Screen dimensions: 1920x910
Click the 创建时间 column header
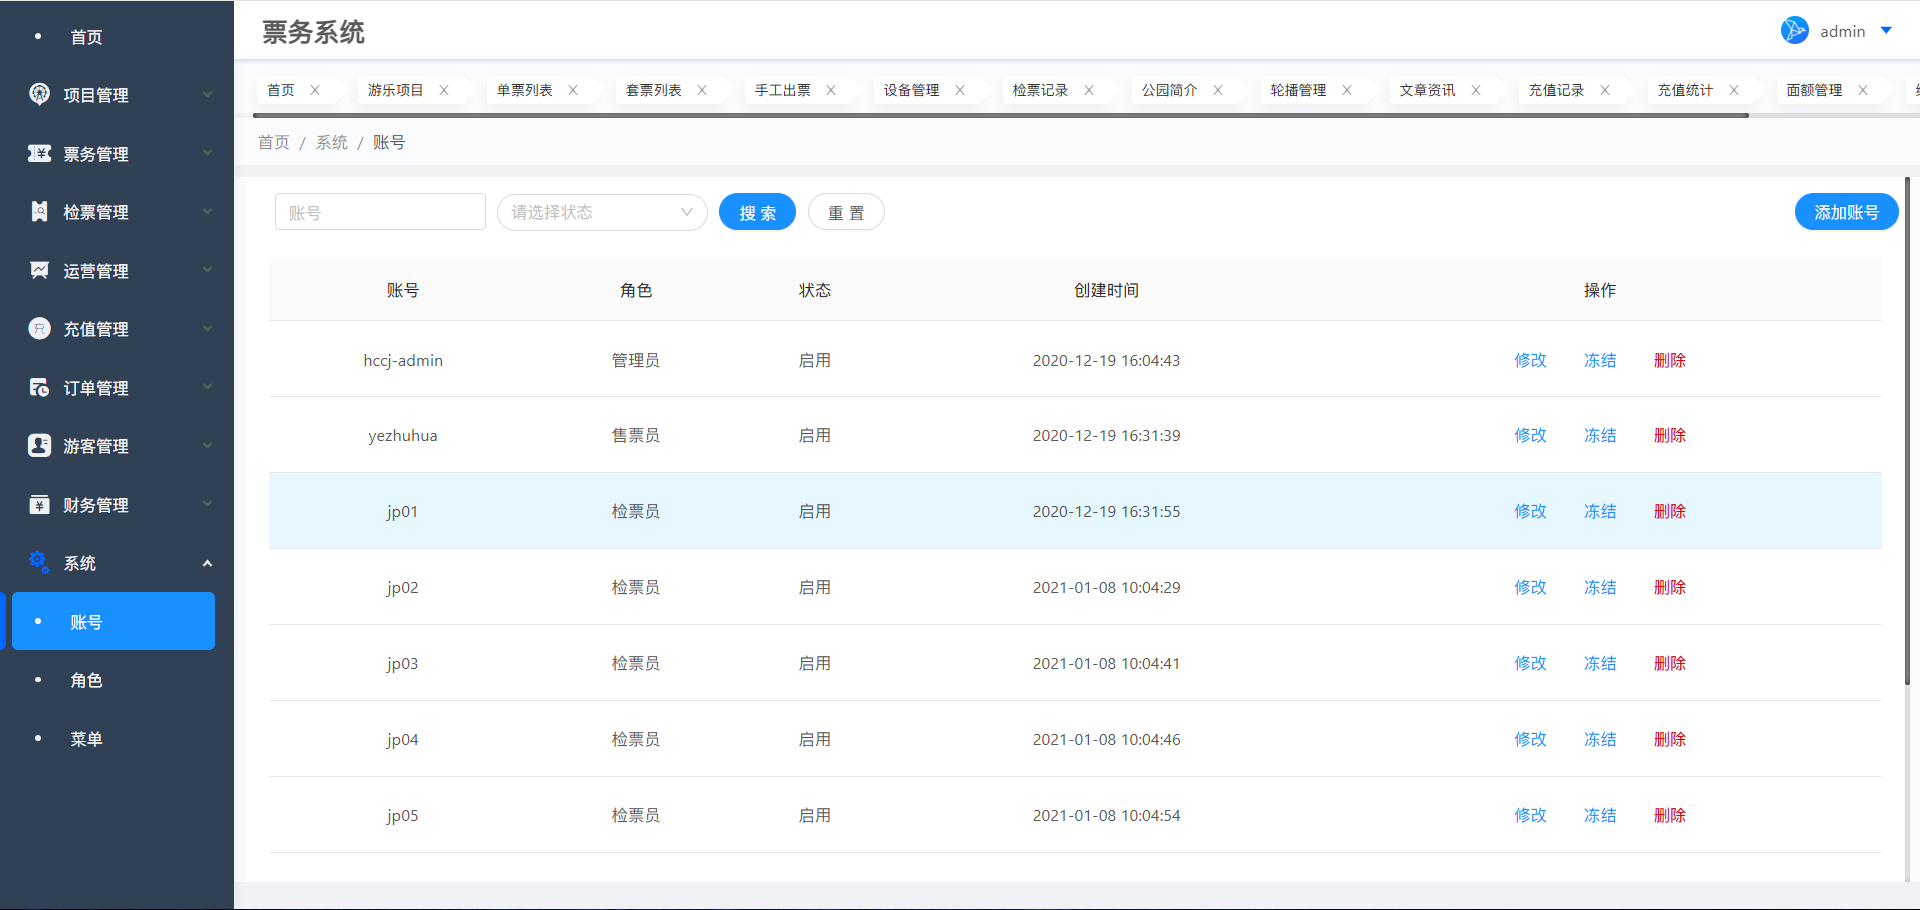[1106, 290]
